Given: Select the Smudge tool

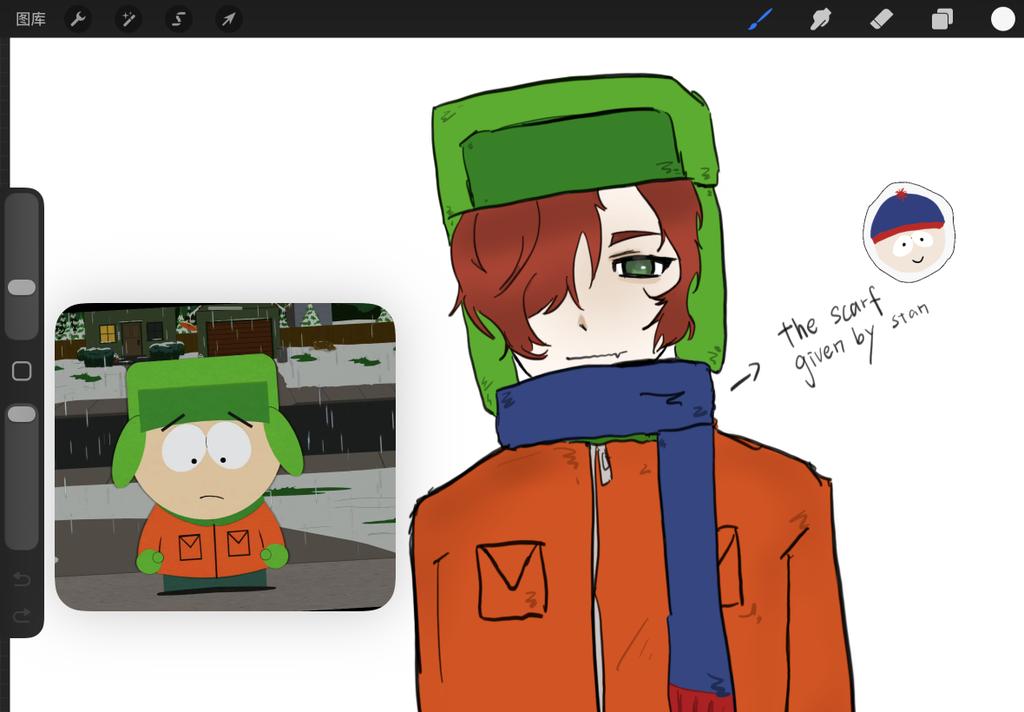Looking at the screenshot, I should [x=820, y=19].
